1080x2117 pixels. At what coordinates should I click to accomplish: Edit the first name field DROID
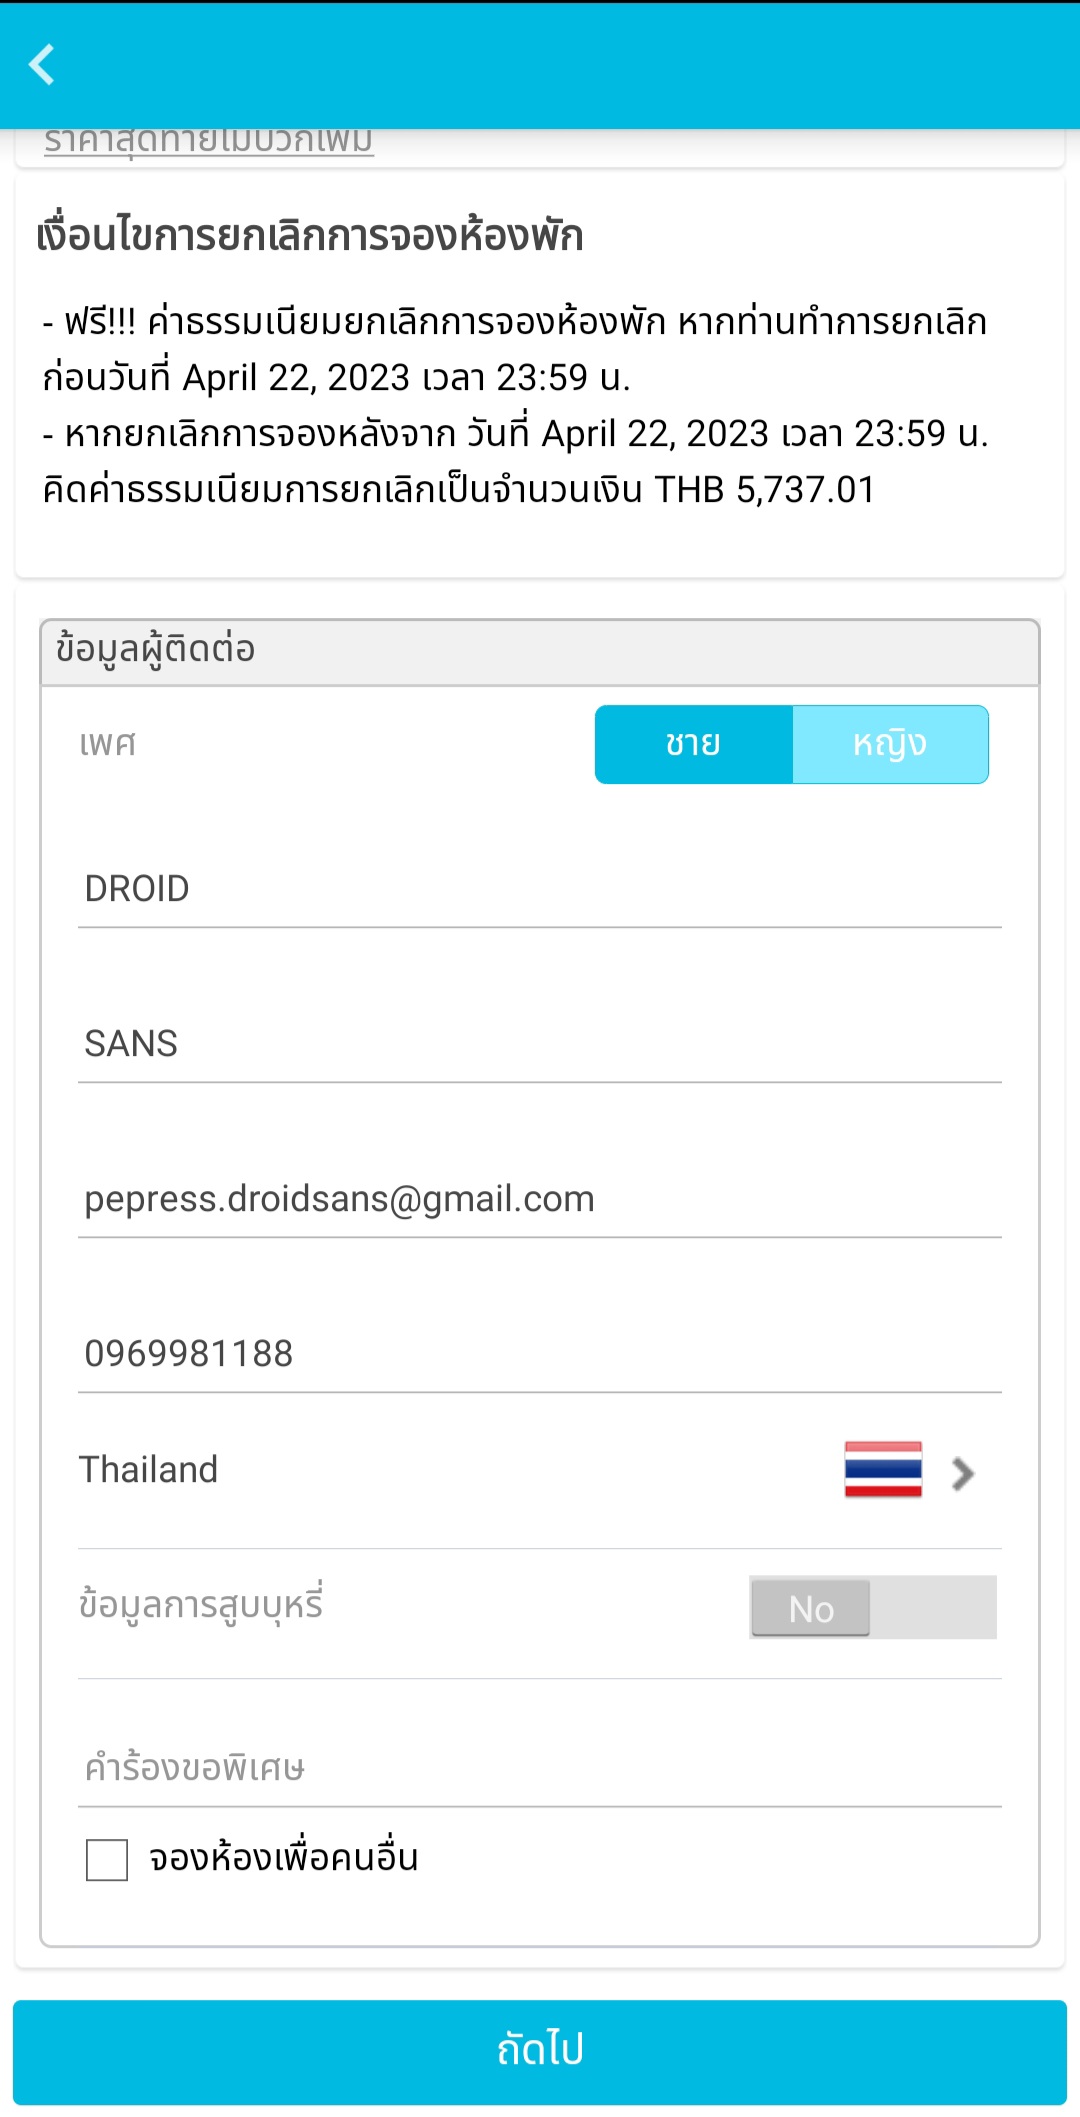coord(540,889)
